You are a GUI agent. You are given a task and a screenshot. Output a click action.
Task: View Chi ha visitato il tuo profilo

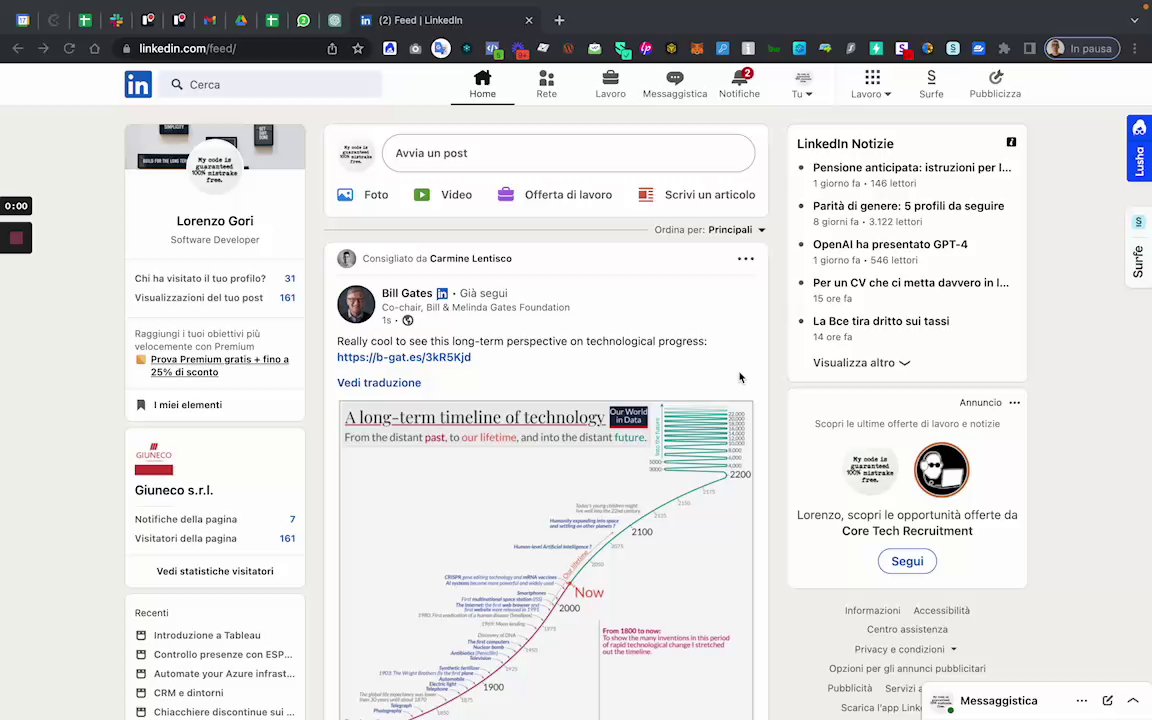215,278
